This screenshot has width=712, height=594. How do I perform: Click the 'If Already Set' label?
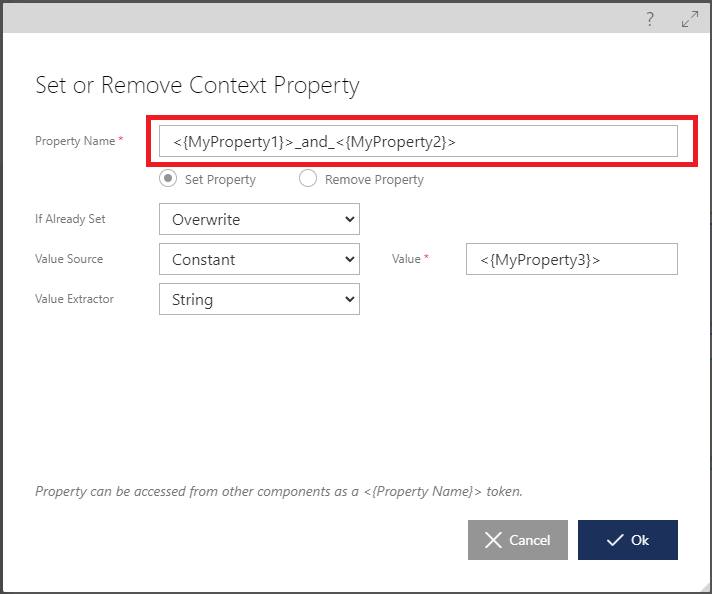click(70, 219)
